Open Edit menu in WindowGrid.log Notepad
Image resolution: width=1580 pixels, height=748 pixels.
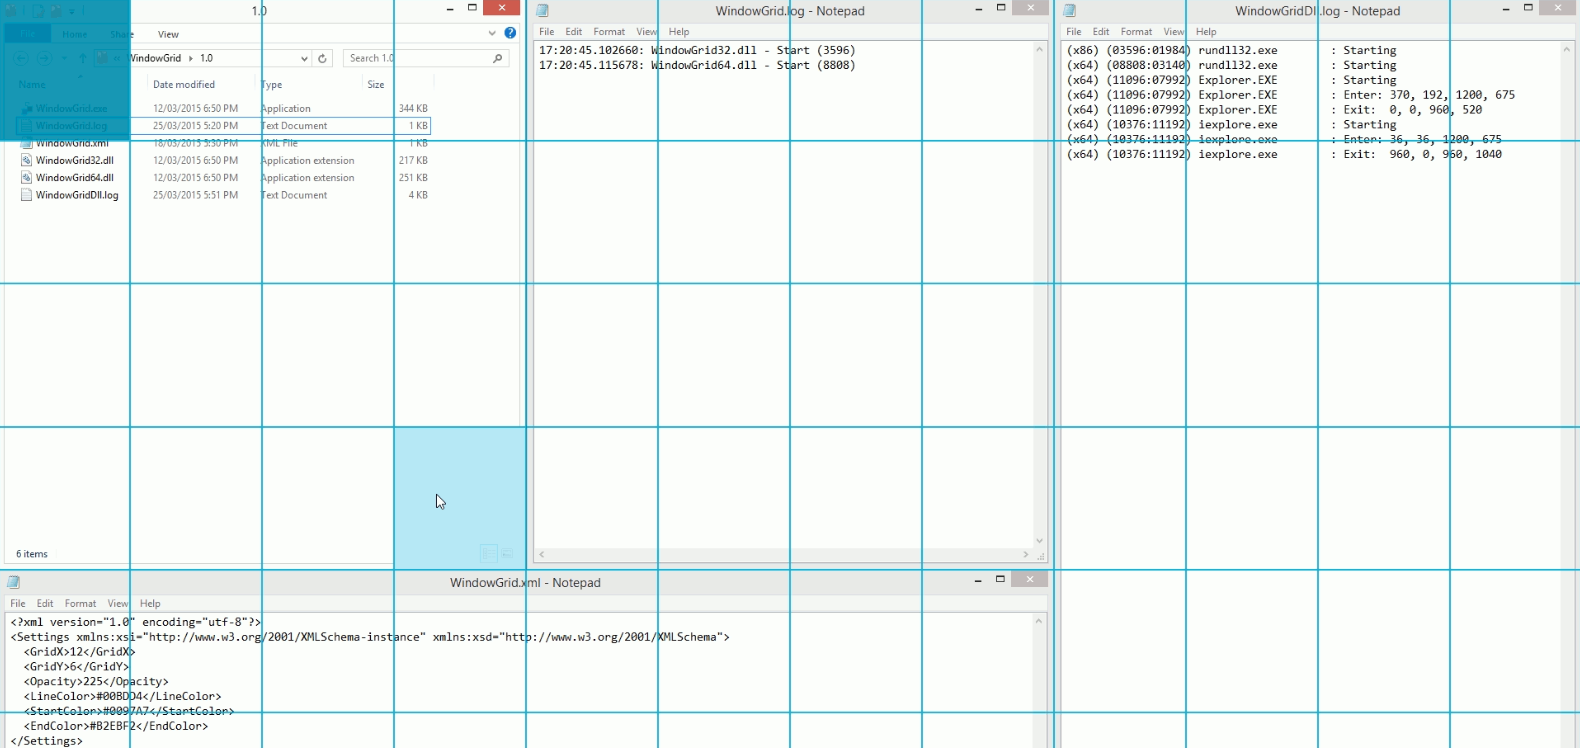[x=574, y=32]
